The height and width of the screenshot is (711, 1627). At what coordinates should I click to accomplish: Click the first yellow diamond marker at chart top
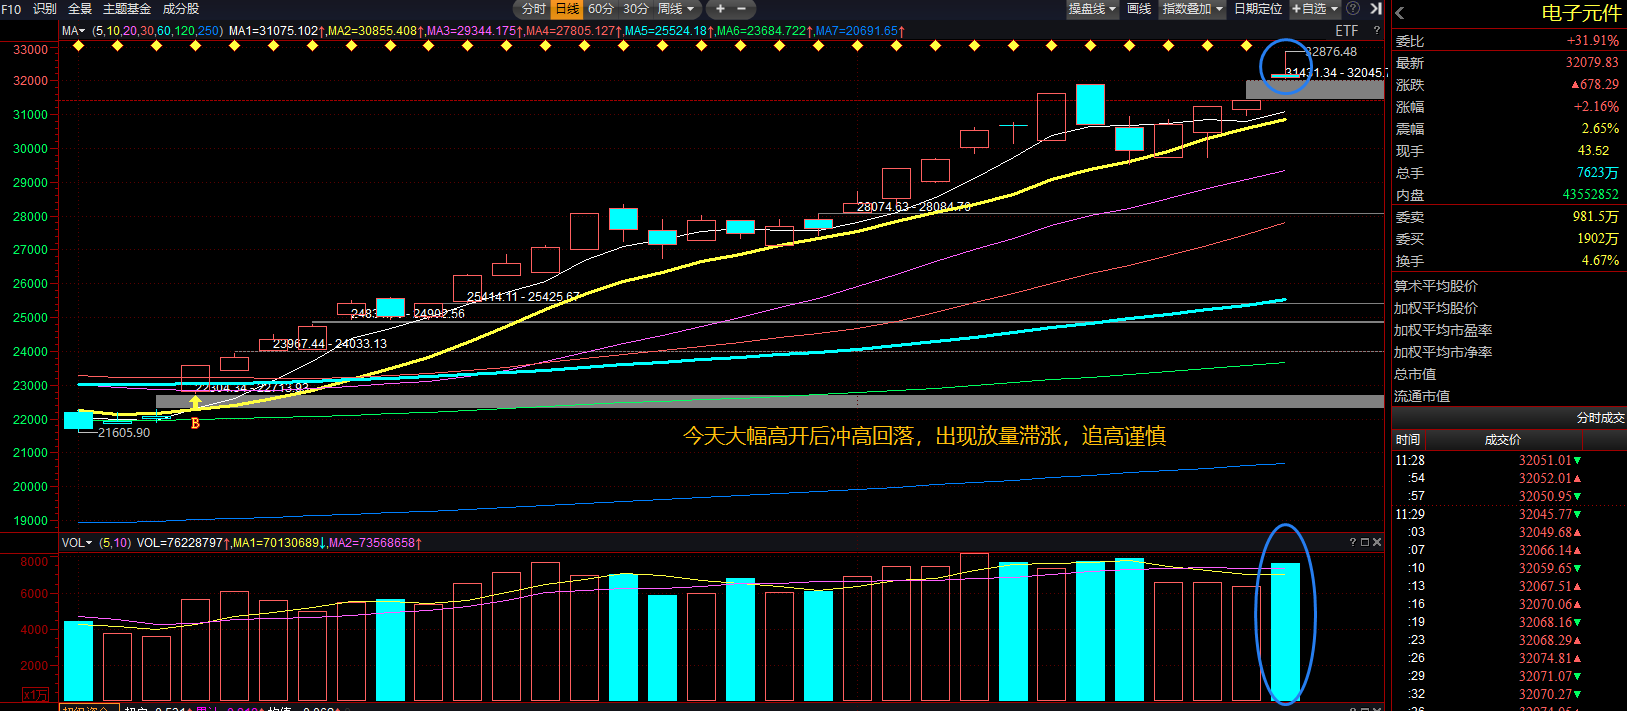(x=79, y=46)
